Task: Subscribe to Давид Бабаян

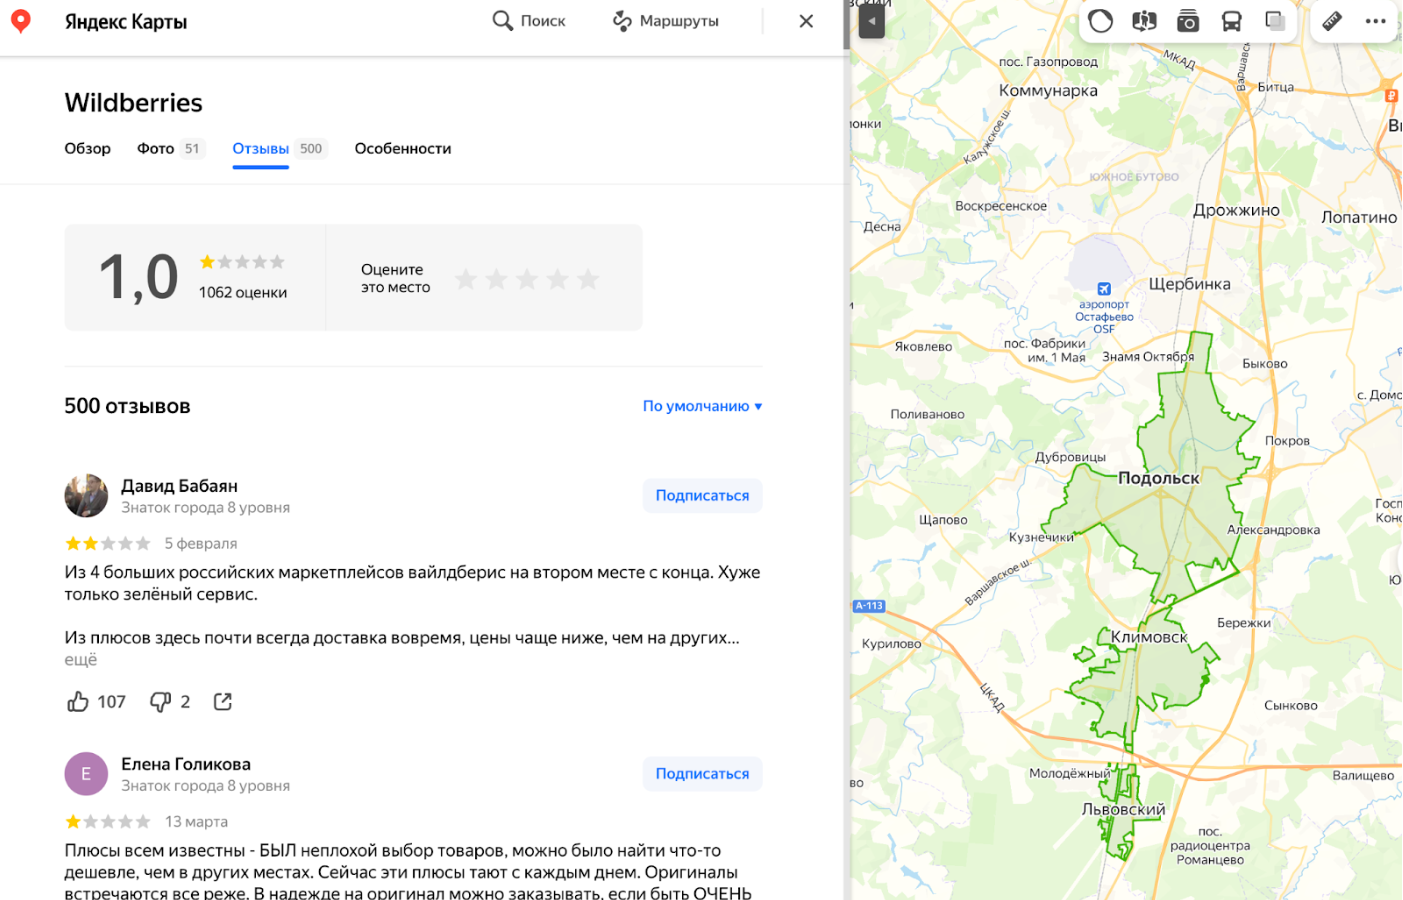Action: coord(702,496)
